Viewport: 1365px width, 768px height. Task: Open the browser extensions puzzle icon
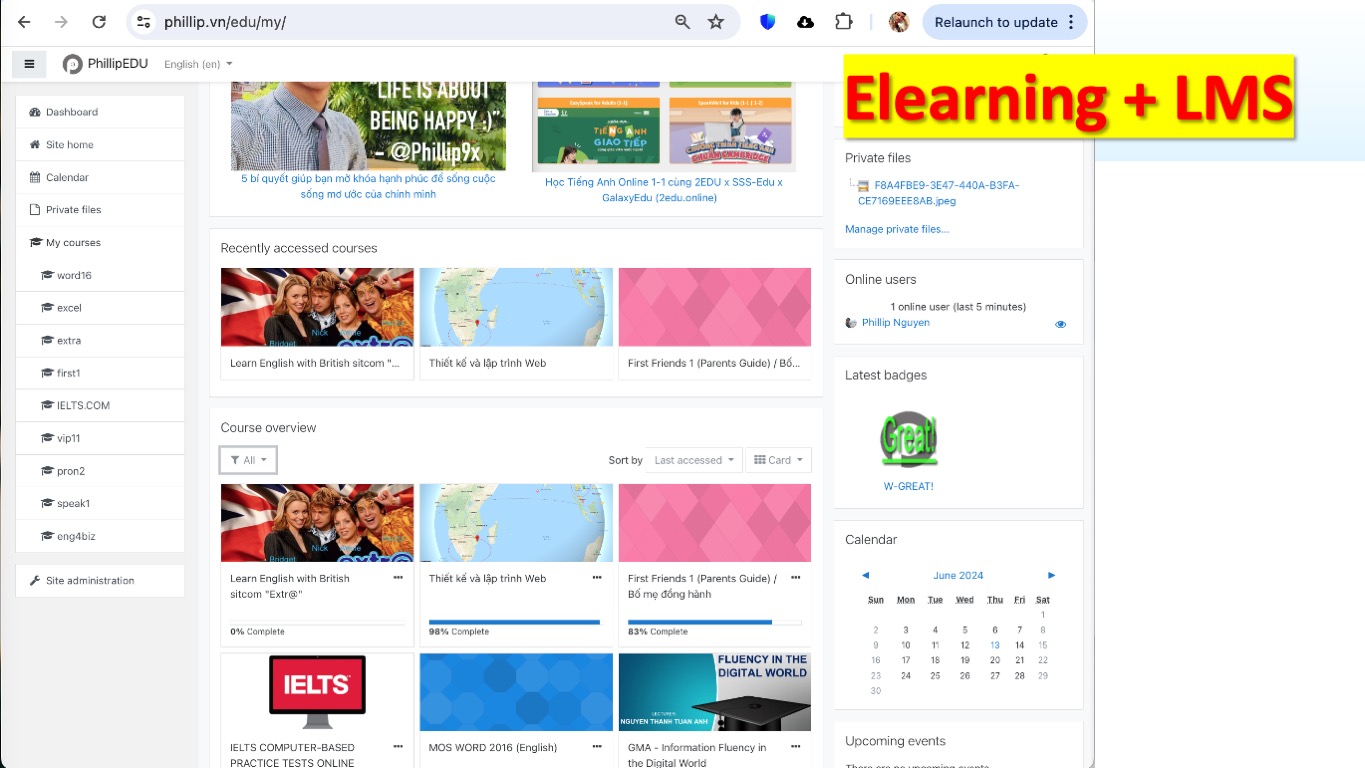coord(843,22)
